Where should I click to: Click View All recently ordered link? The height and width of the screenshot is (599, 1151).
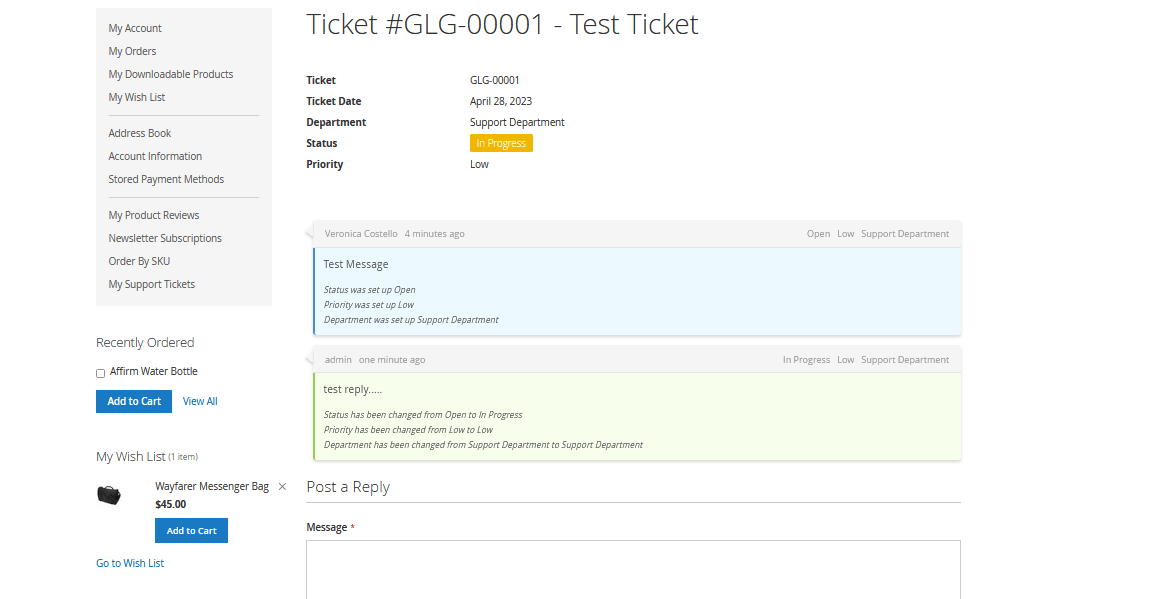coord(200,401)
